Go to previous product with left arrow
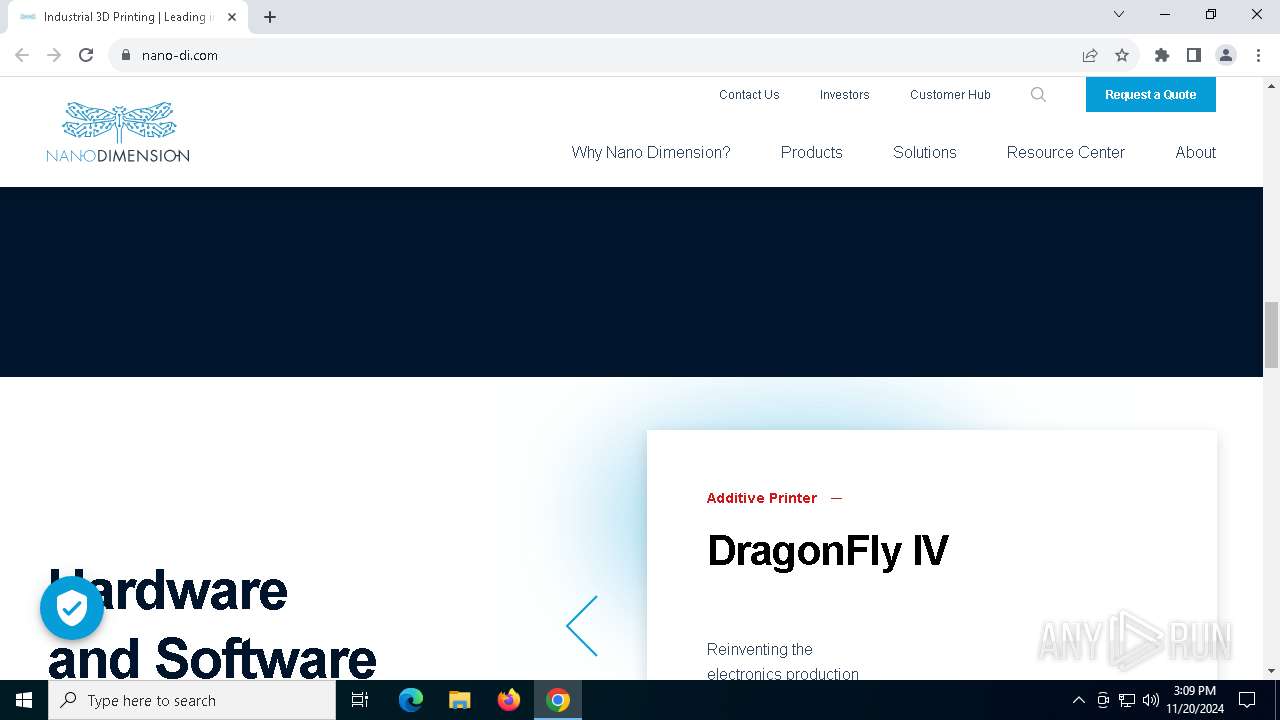1280x720 pixels. 582,626
